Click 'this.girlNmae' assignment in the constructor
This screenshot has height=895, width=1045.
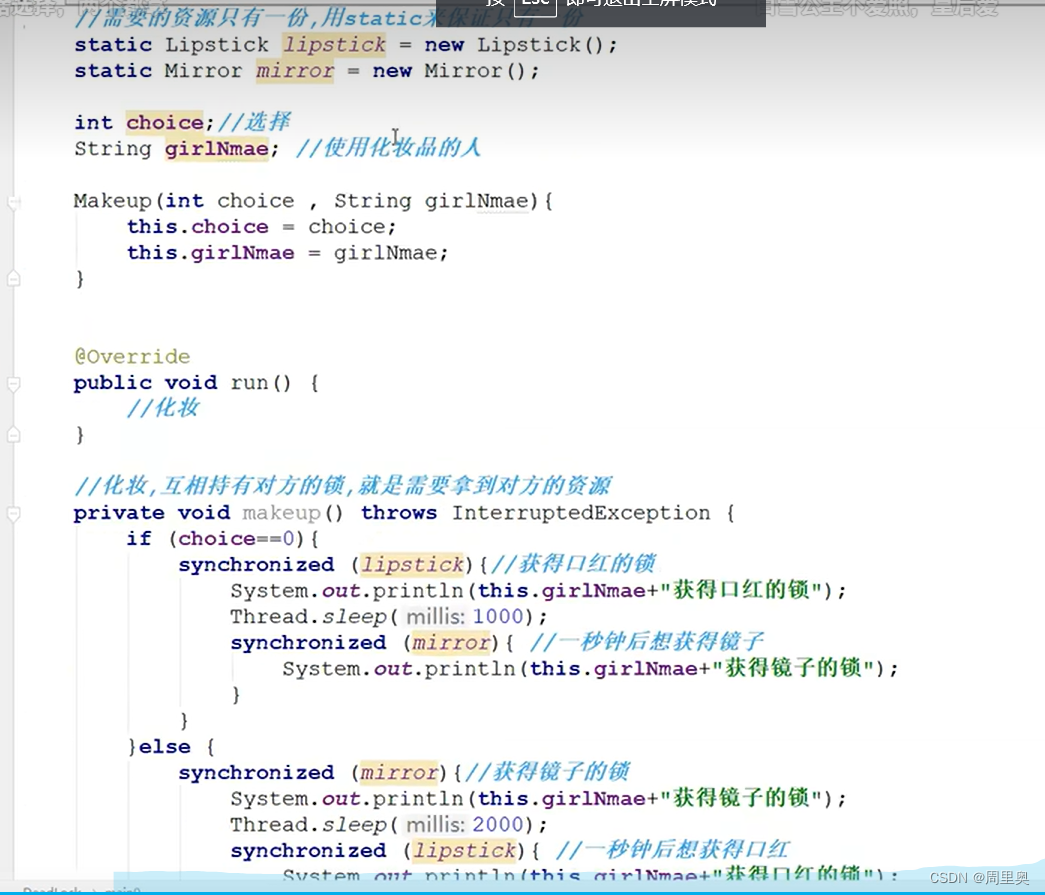click(x=211, y=253)
